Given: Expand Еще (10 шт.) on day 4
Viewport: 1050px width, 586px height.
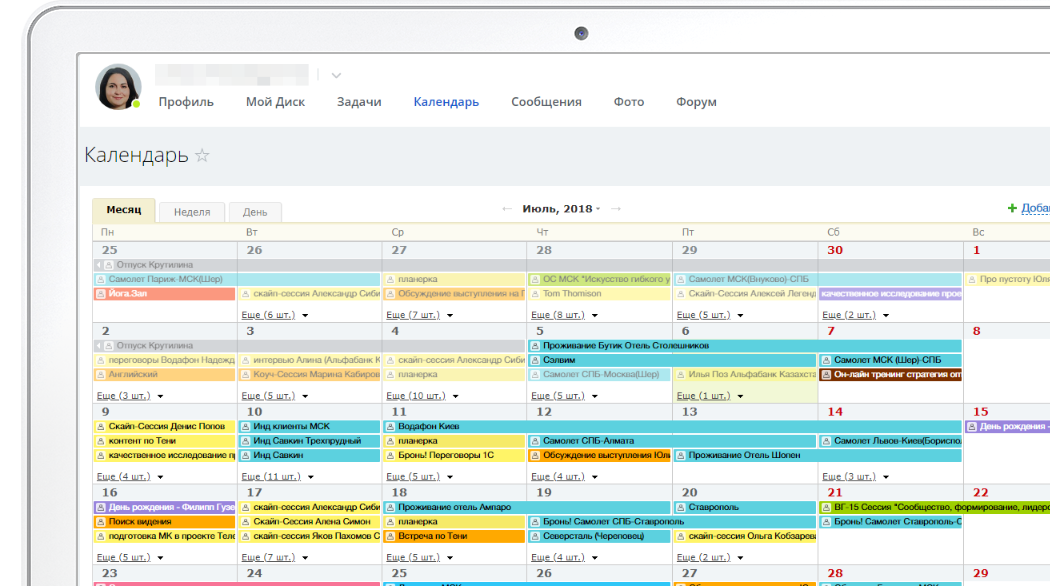Looking at the screenshot, I should click(x=423, y=396).
